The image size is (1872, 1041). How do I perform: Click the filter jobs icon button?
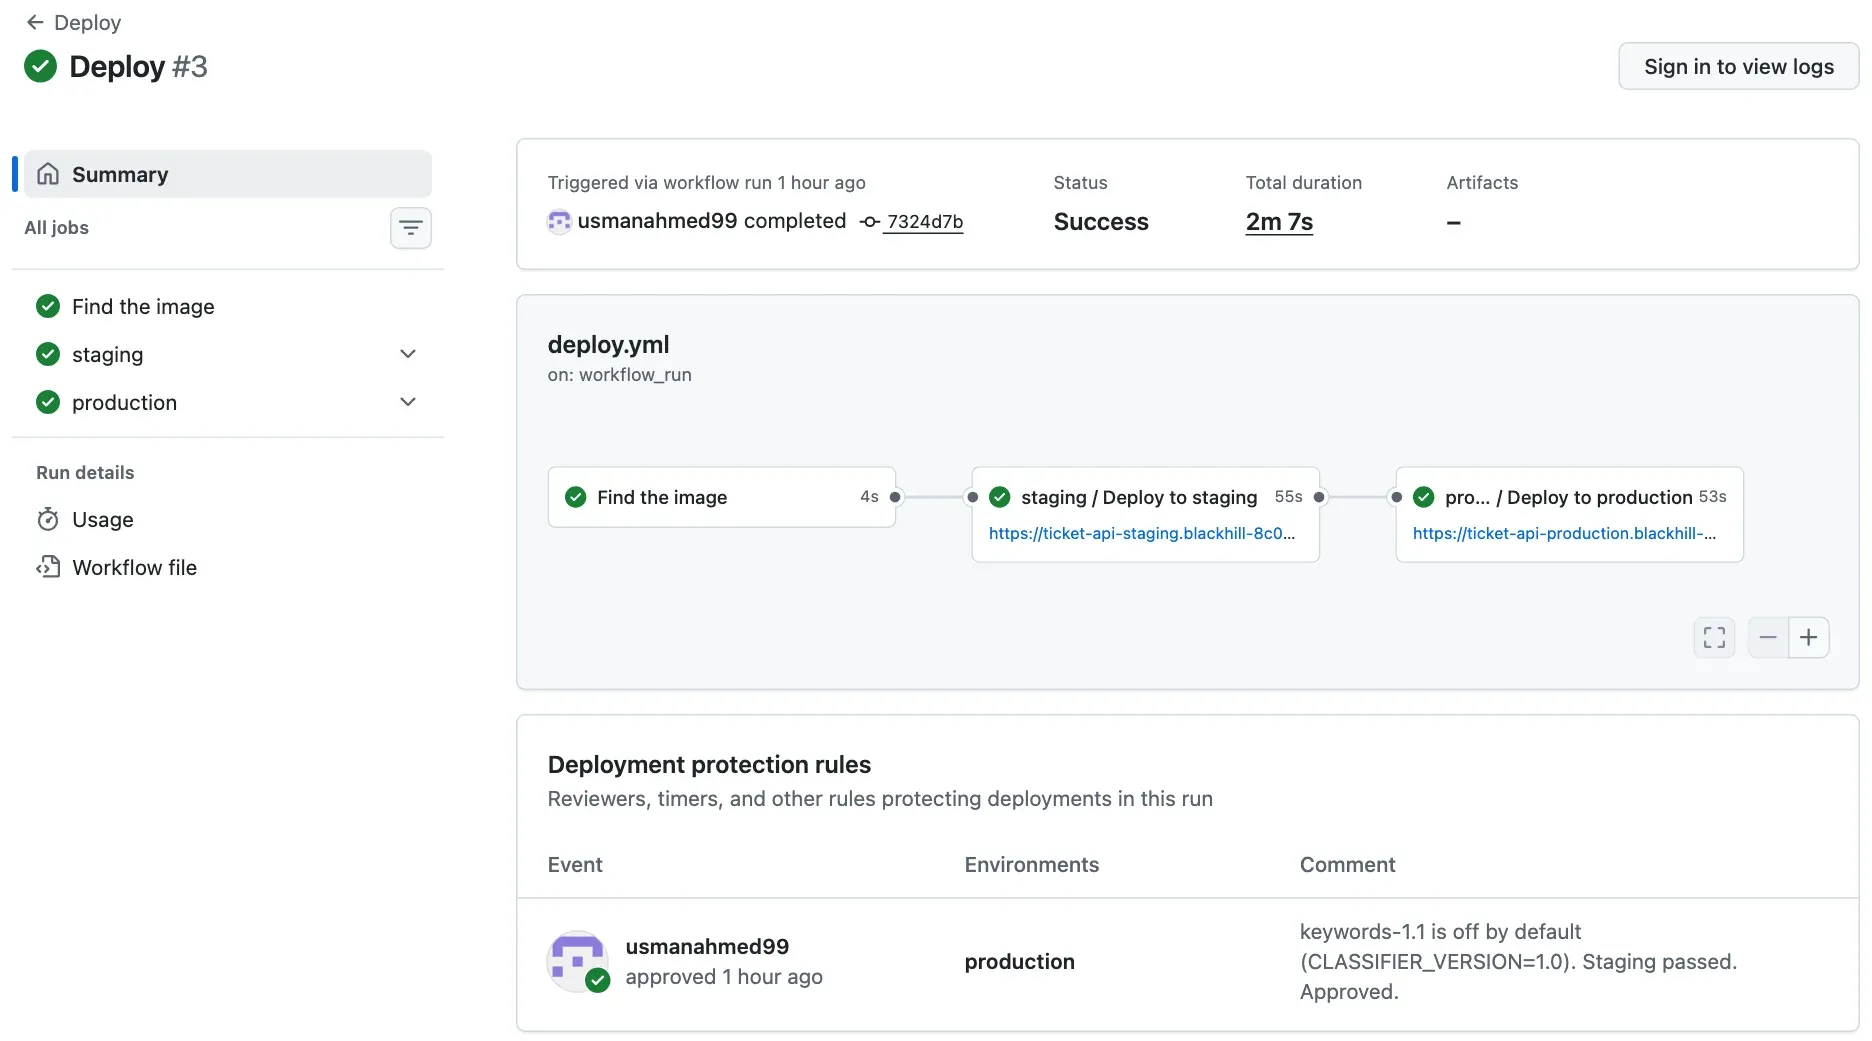point(410,228)
